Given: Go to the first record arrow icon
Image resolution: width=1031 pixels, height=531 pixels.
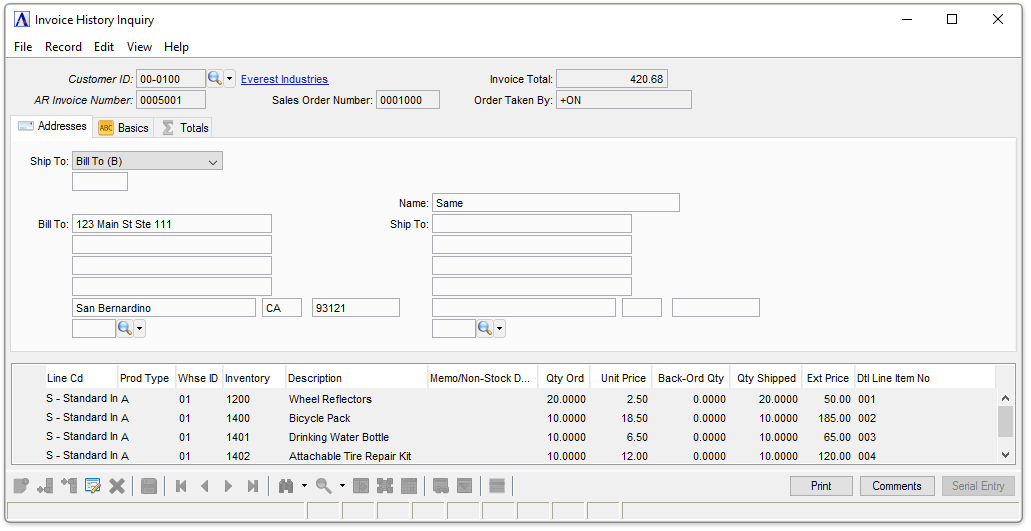Looking at the screenshot, I should (x=181, y=486).
